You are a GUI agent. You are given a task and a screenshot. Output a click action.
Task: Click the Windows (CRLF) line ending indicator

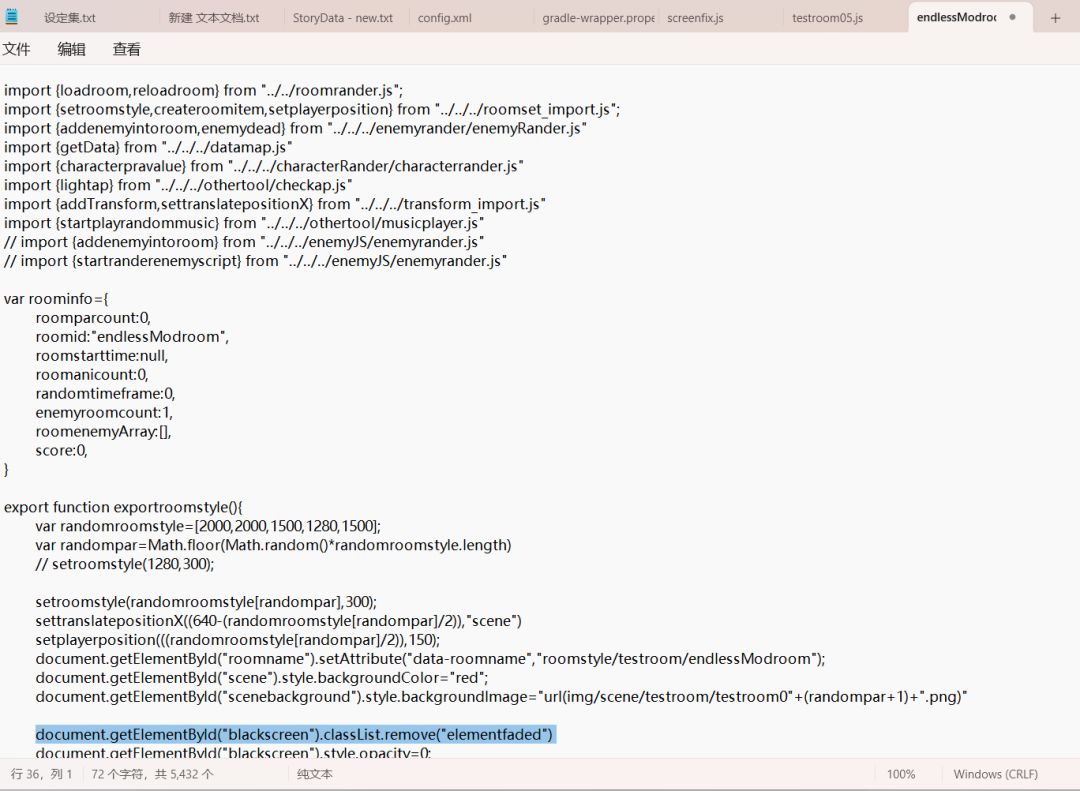[x=995, y=774]
